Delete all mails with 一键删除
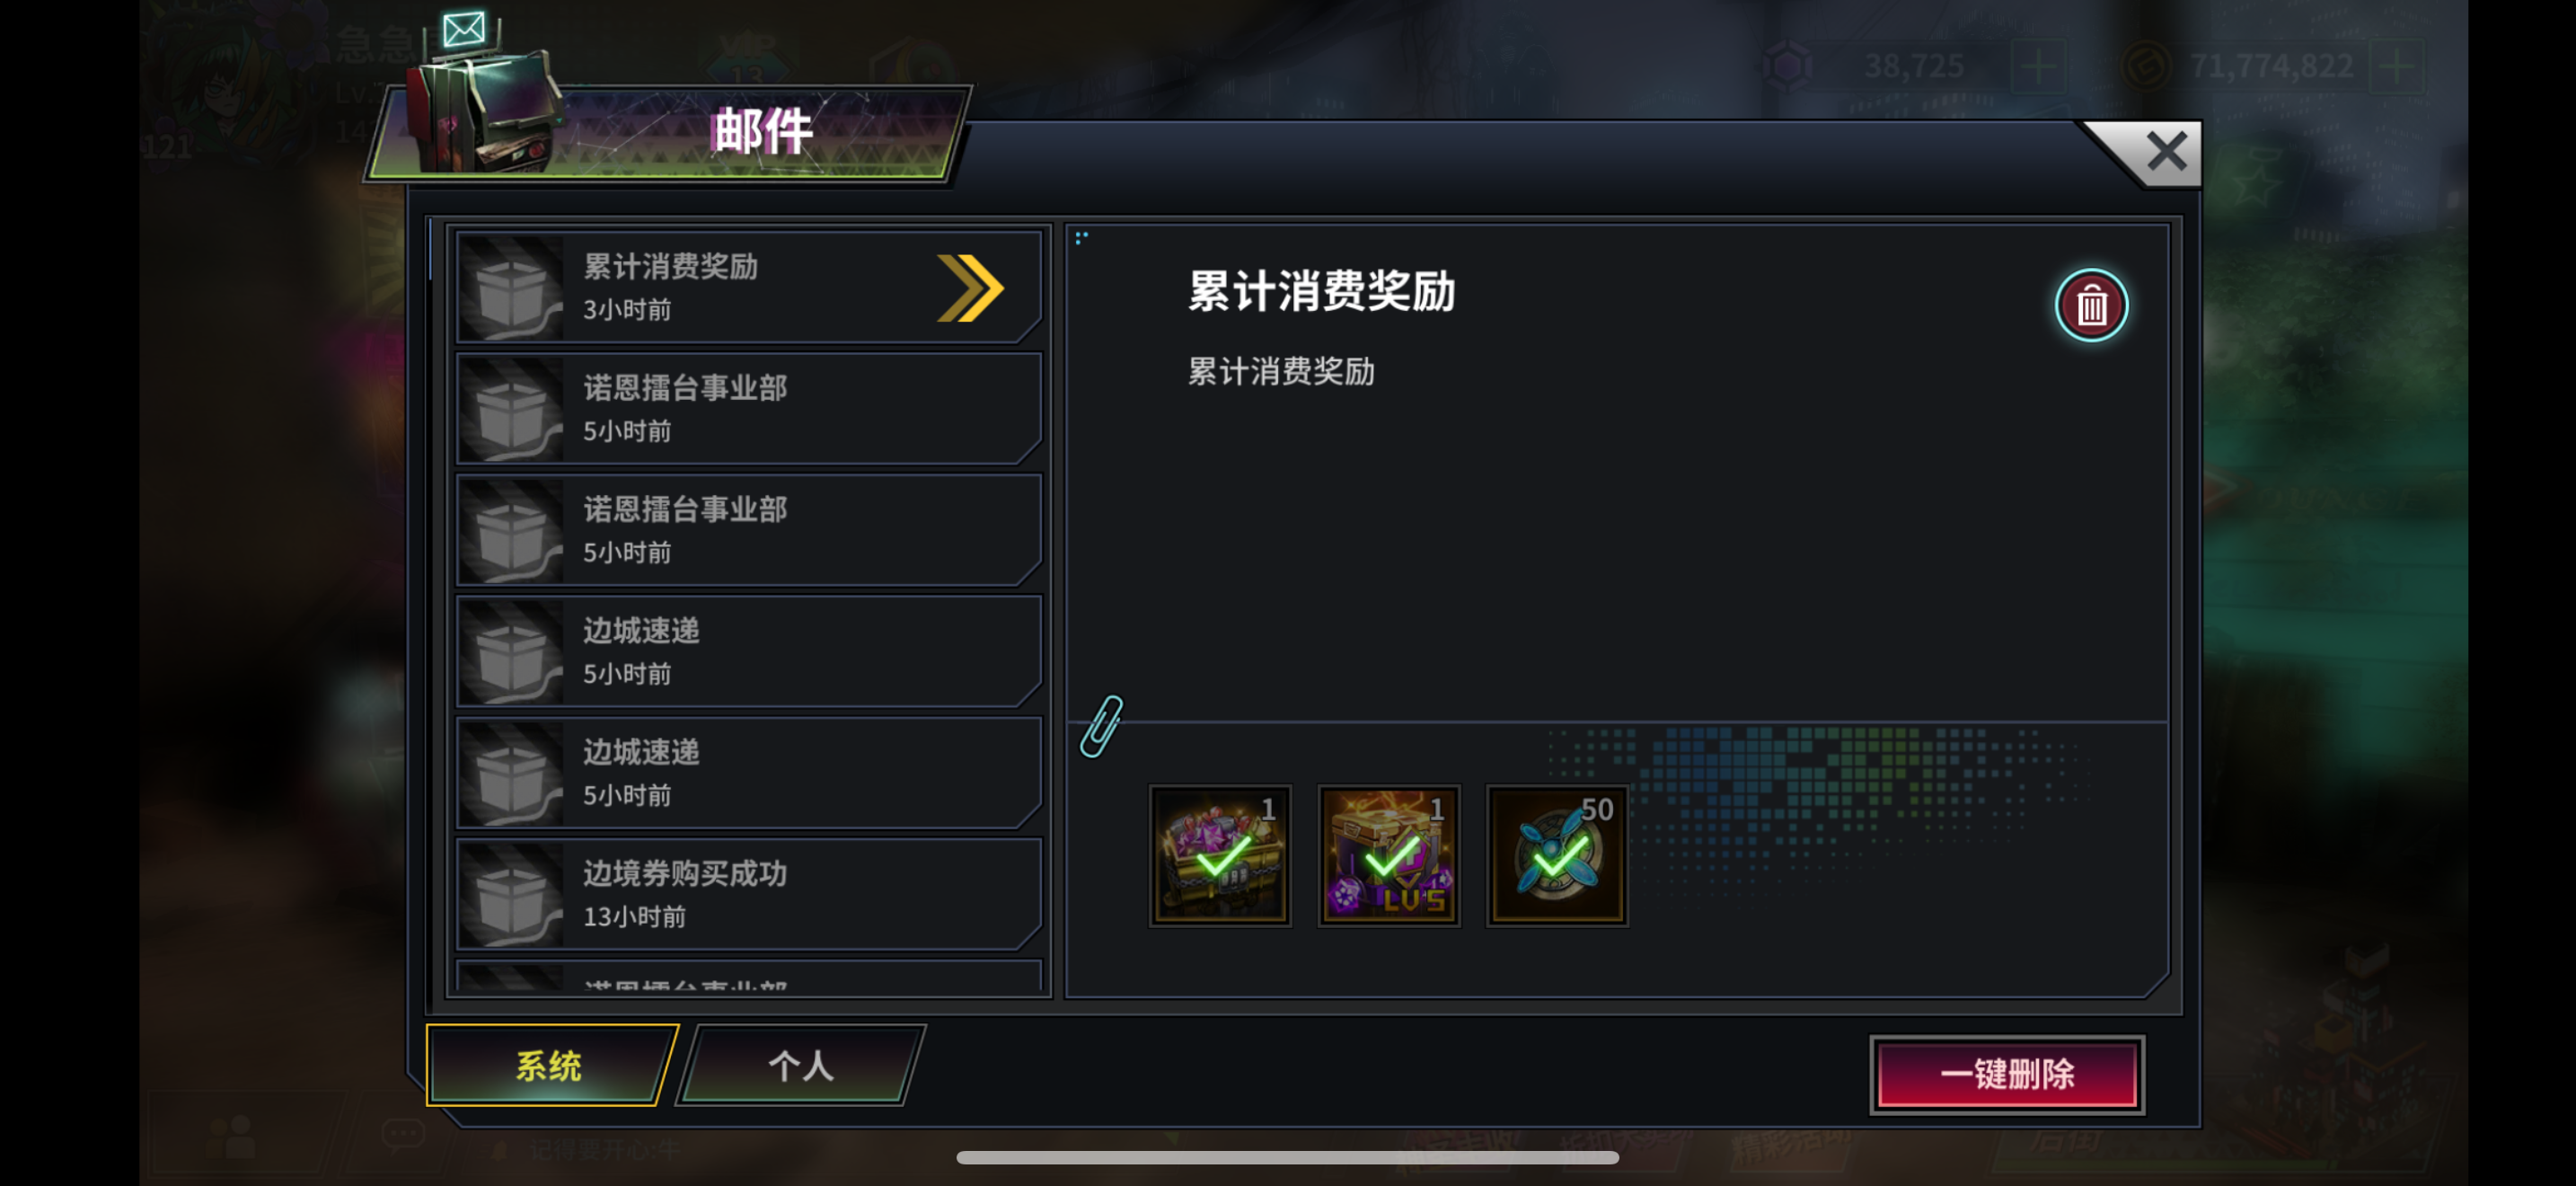 click(2007, 1075)
